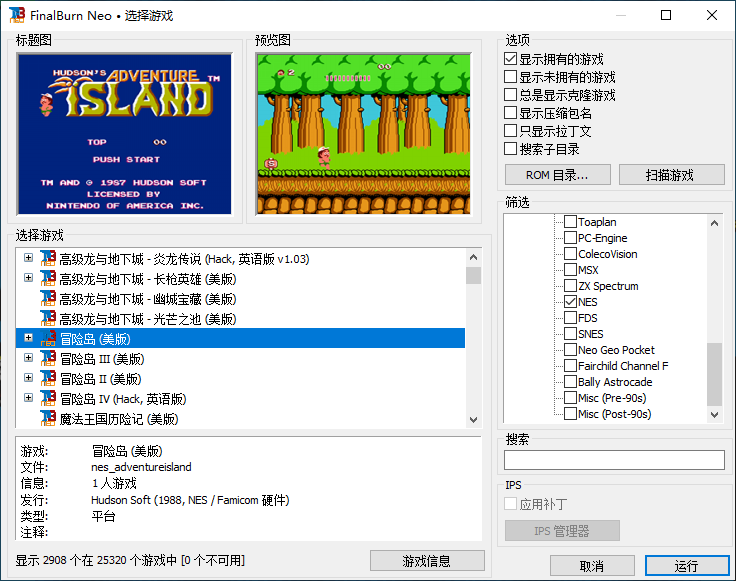The width and height of the screenshot is (736, 581).
Task: Click Hudson Soft (1988, NES / Famicom 硬件) text
Action: click(190, 500)
